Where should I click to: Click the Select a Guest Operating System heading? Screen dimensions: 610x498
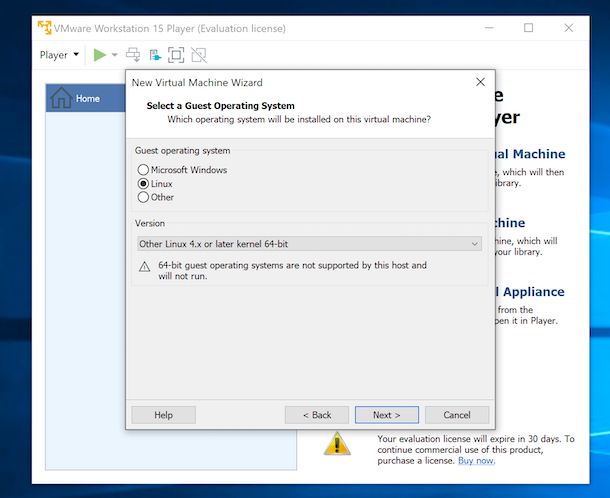click(x=221, y=105)
